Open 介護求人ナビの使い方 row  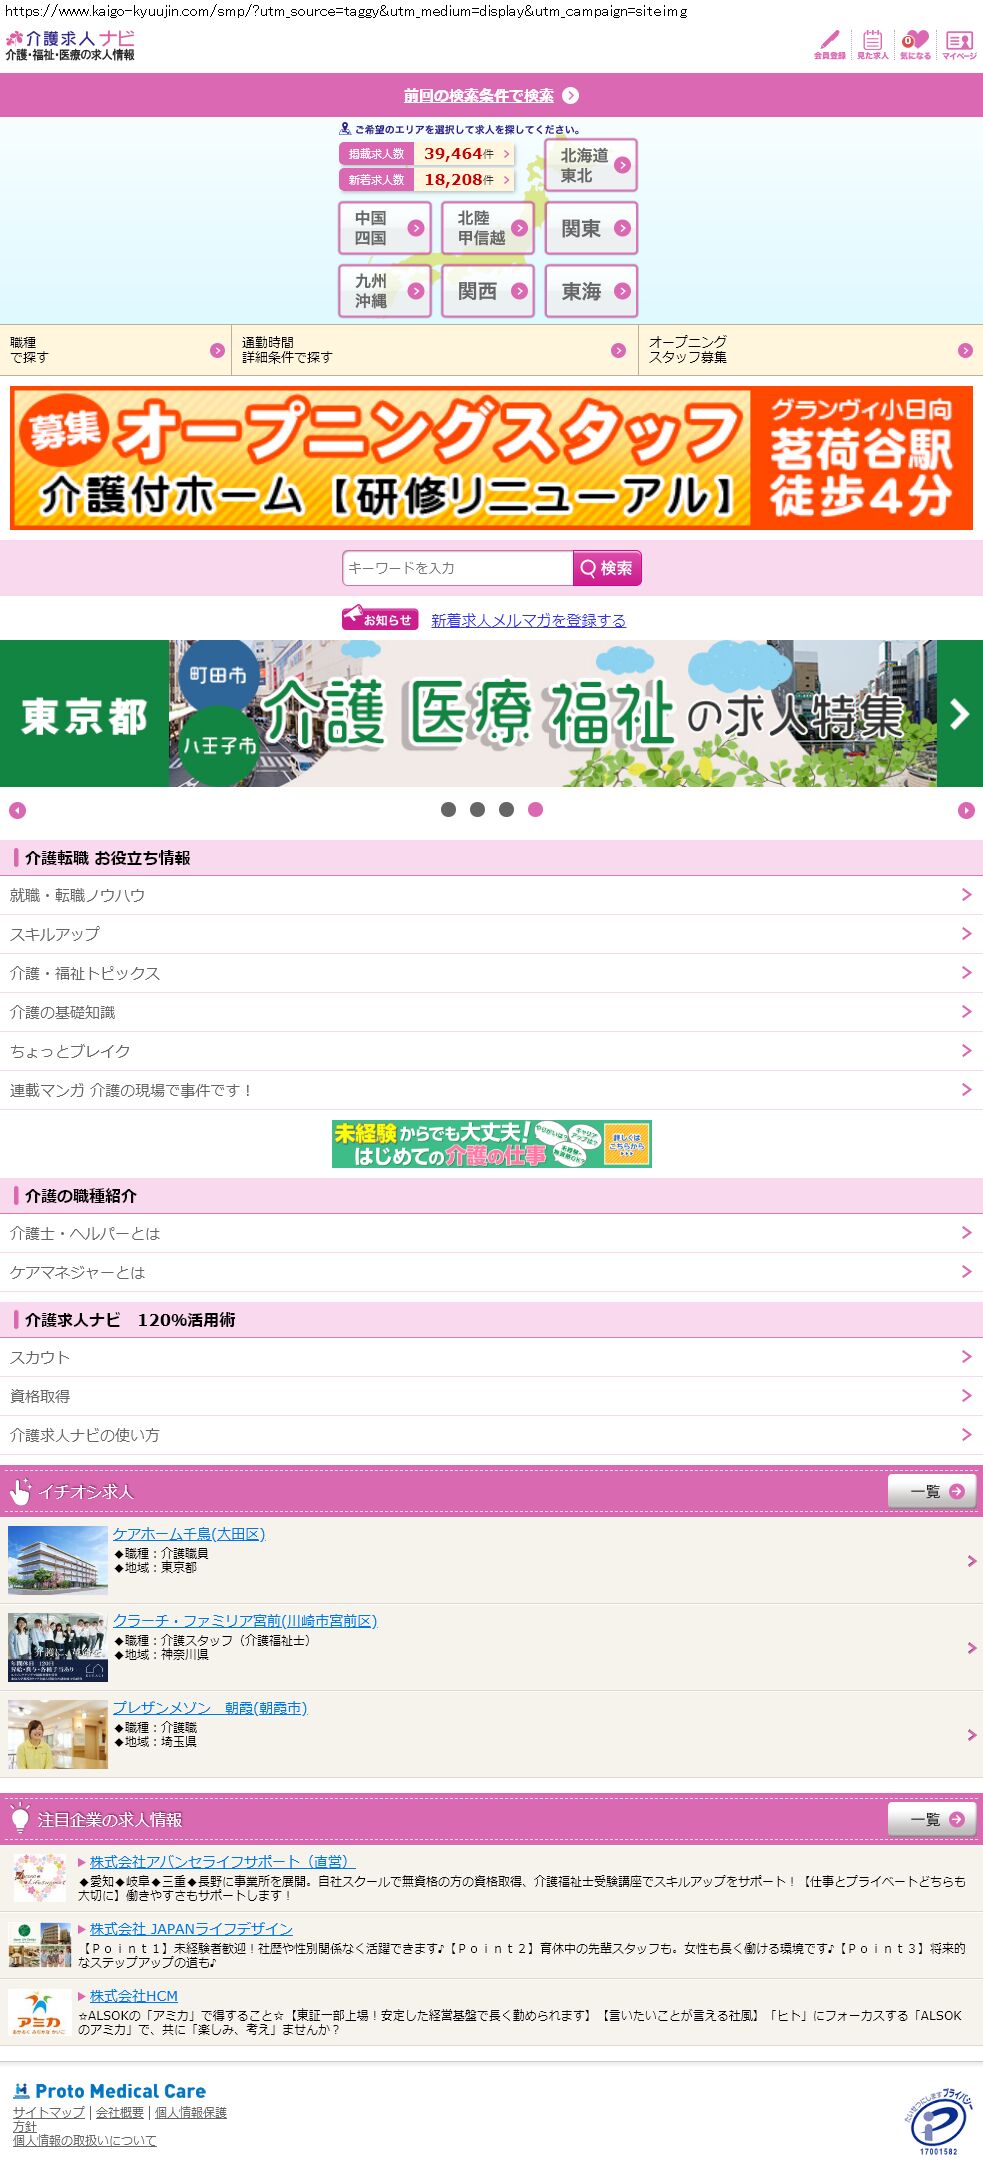[x=491, y=1436]
